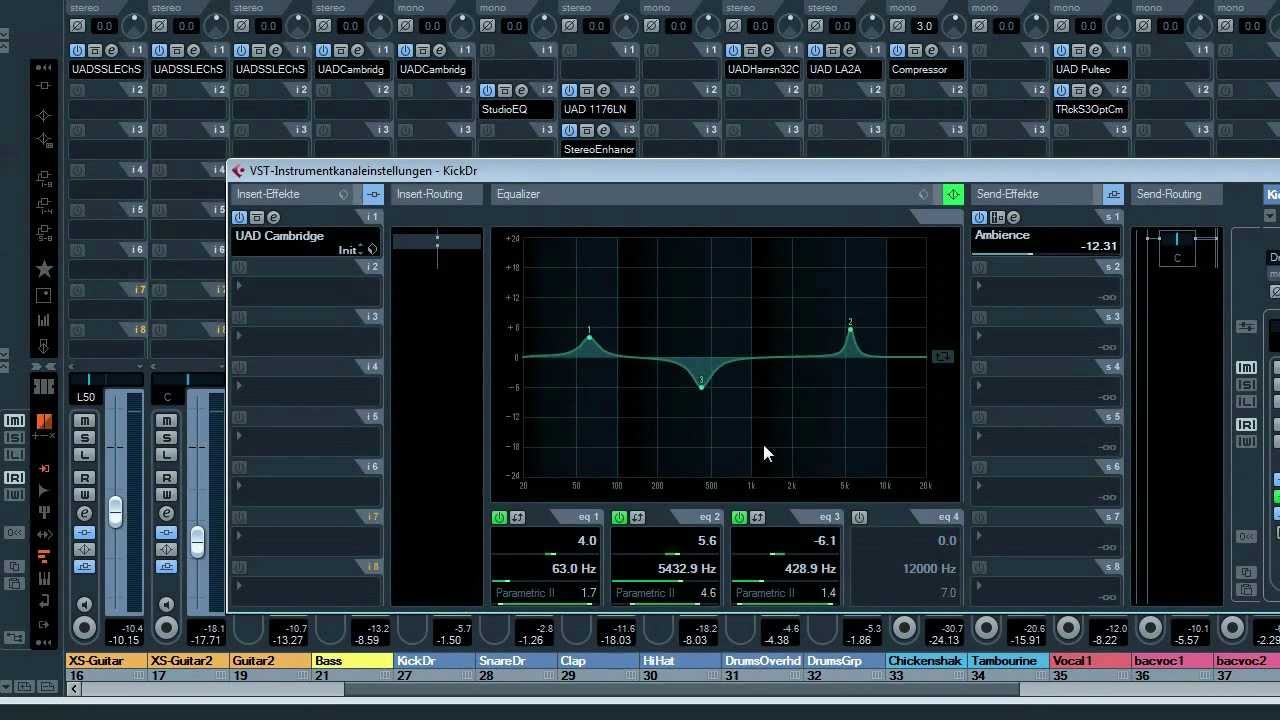The height and width of the screenshot is (720, 1280).
Task: Expand empty insert slot i2 plugin list
Action: point(238,286)
